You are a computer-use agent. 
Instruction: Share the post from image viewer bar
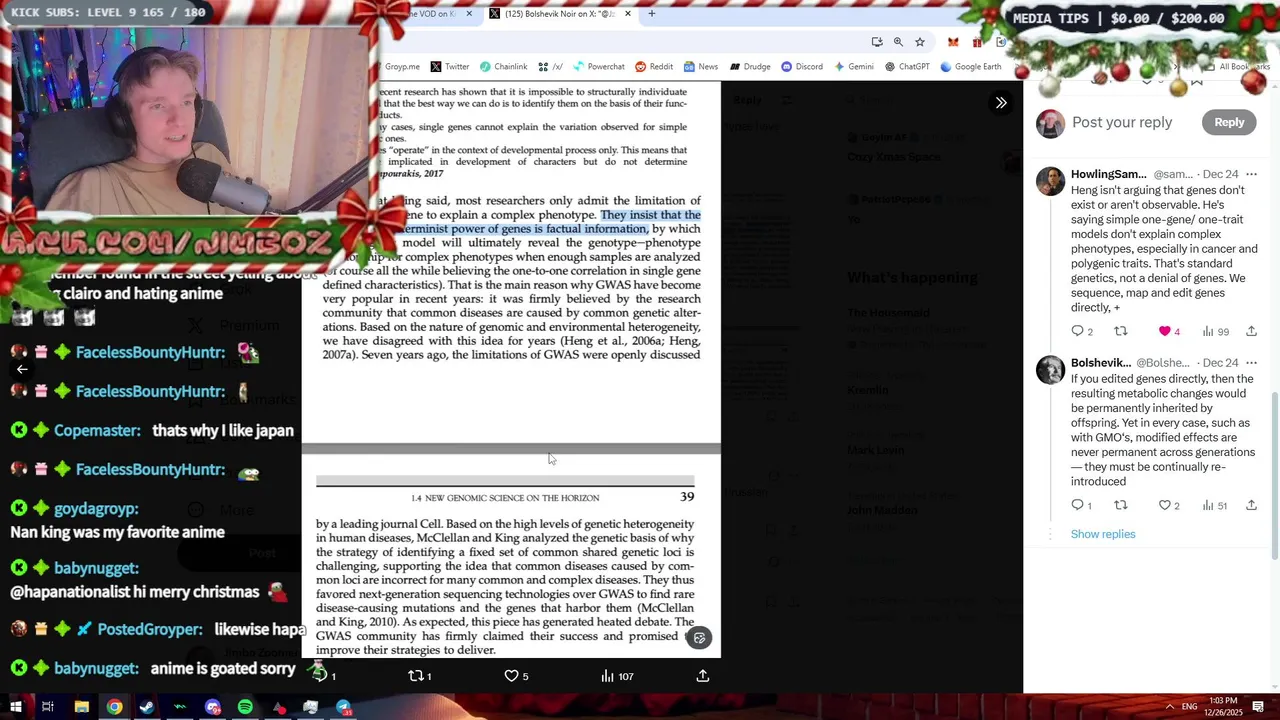pyautogui.click(x=703, y=676)
